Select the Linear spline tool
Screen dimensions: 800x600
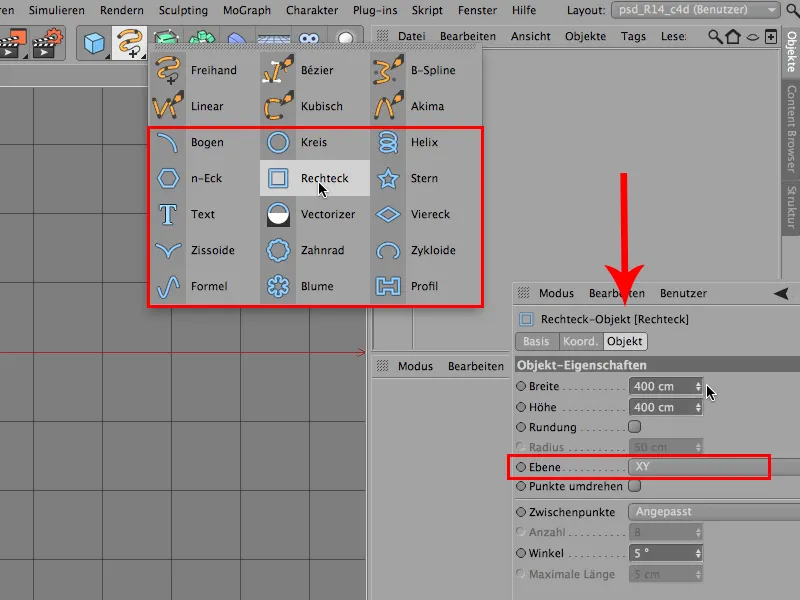[x=204, y=106]
